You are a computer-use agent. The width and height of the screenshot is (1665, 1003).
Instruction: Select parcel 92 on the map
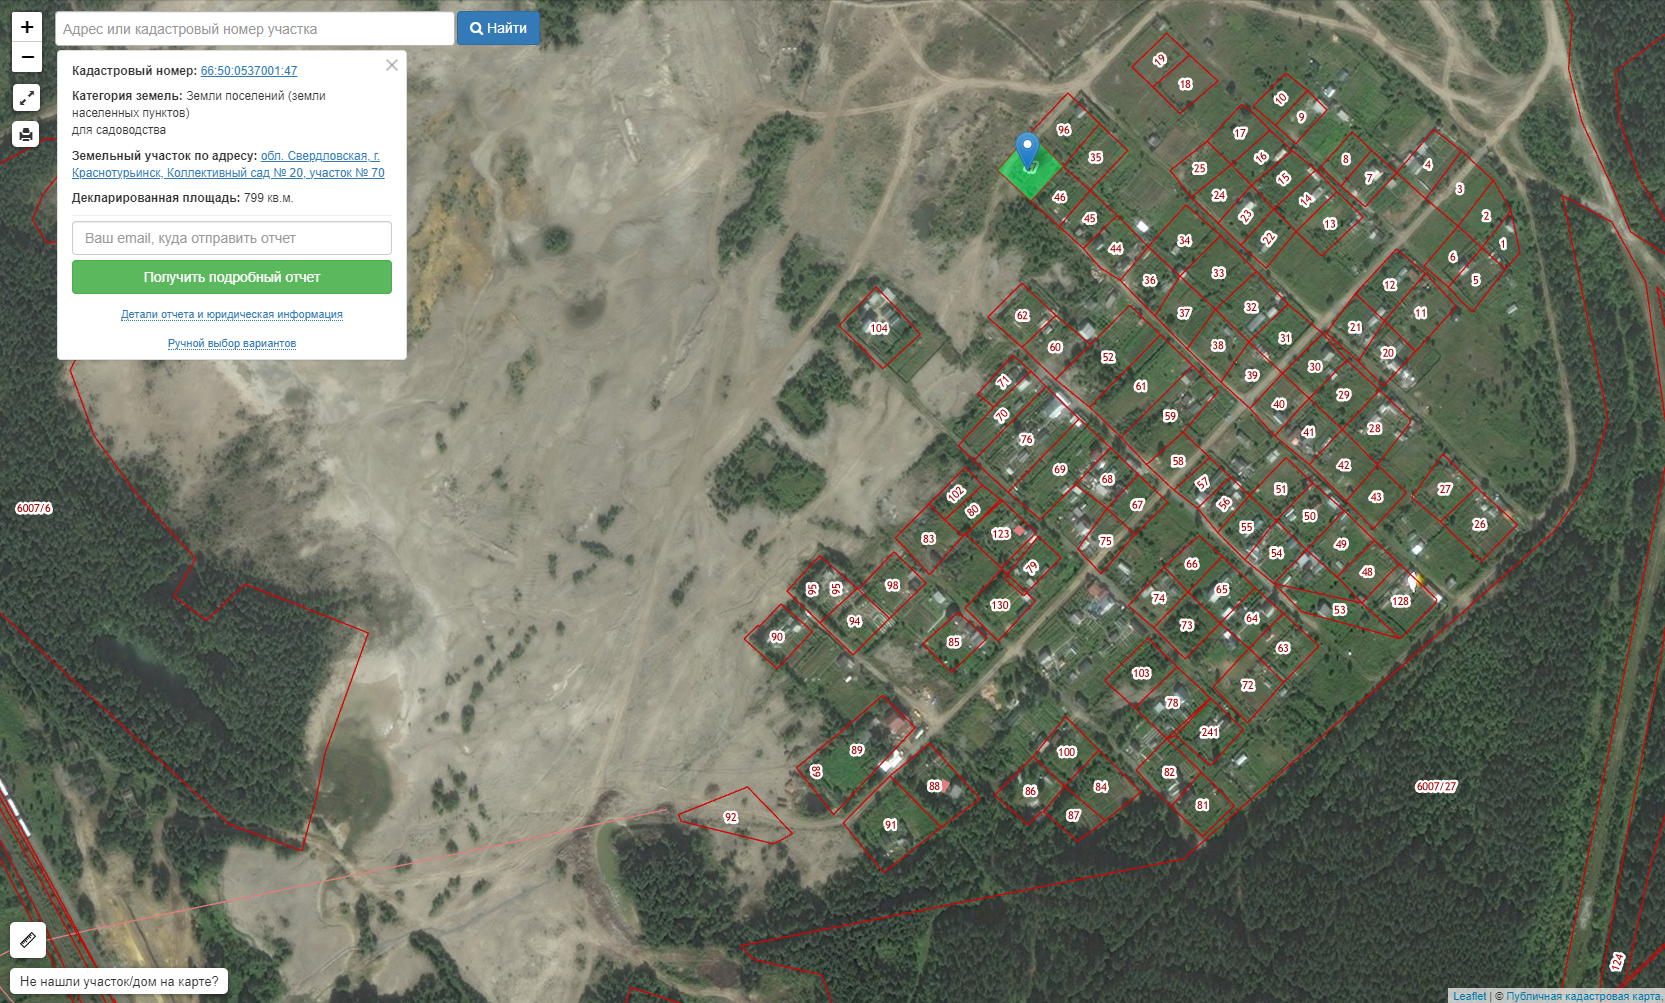731,817
